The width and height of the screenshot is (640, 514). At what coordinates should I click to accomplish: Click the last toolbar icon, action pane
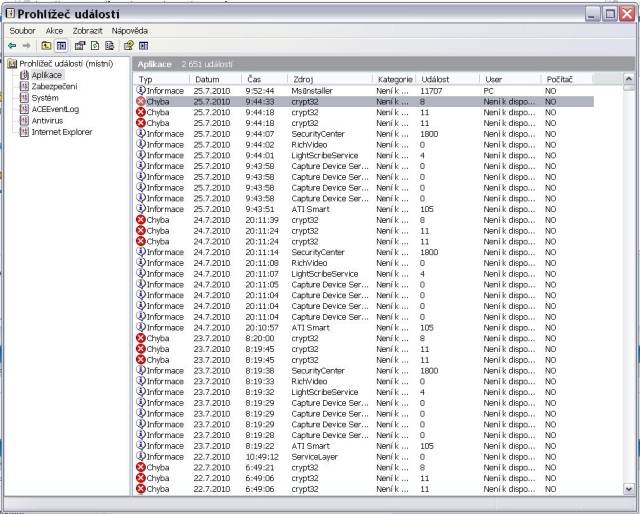coord(144,46)
